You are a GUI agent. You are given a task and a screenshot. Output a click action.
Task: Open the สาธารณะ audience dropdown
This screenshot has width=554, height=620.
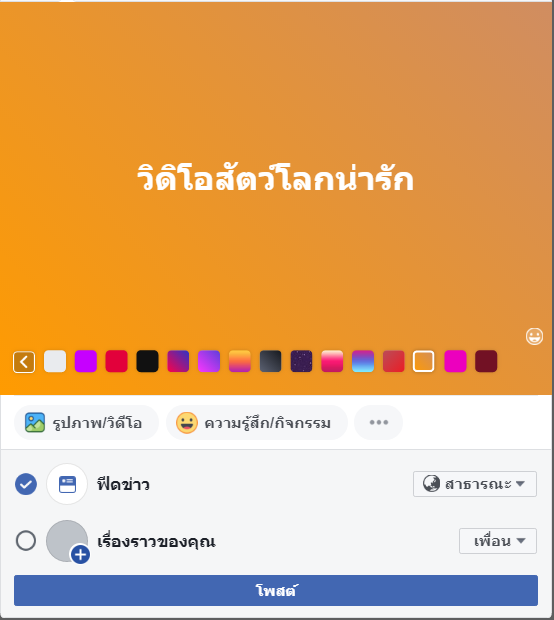tap(475, 484)
